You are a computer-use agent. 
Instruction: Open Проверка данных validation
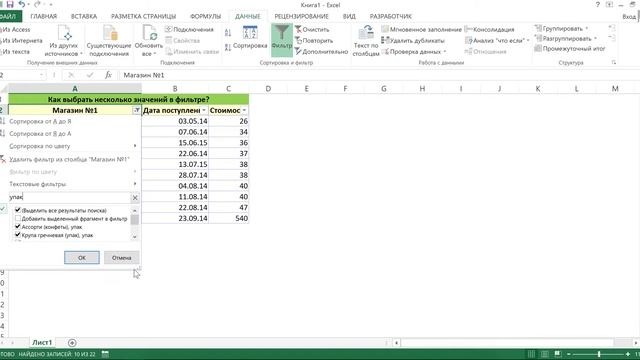(414, 51)
